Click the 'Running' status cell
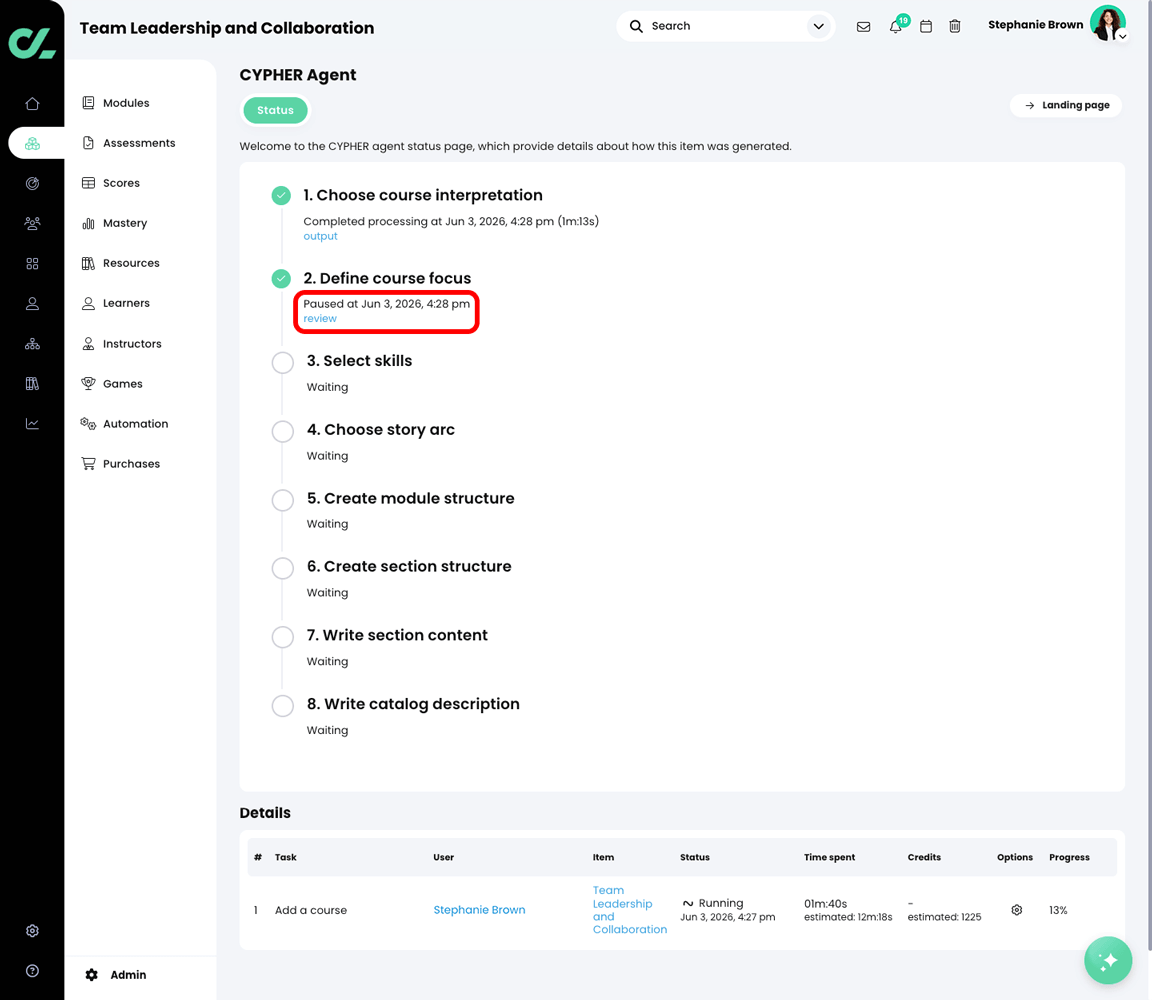This screenshot has width=1152, height=1000. (720, 903)
